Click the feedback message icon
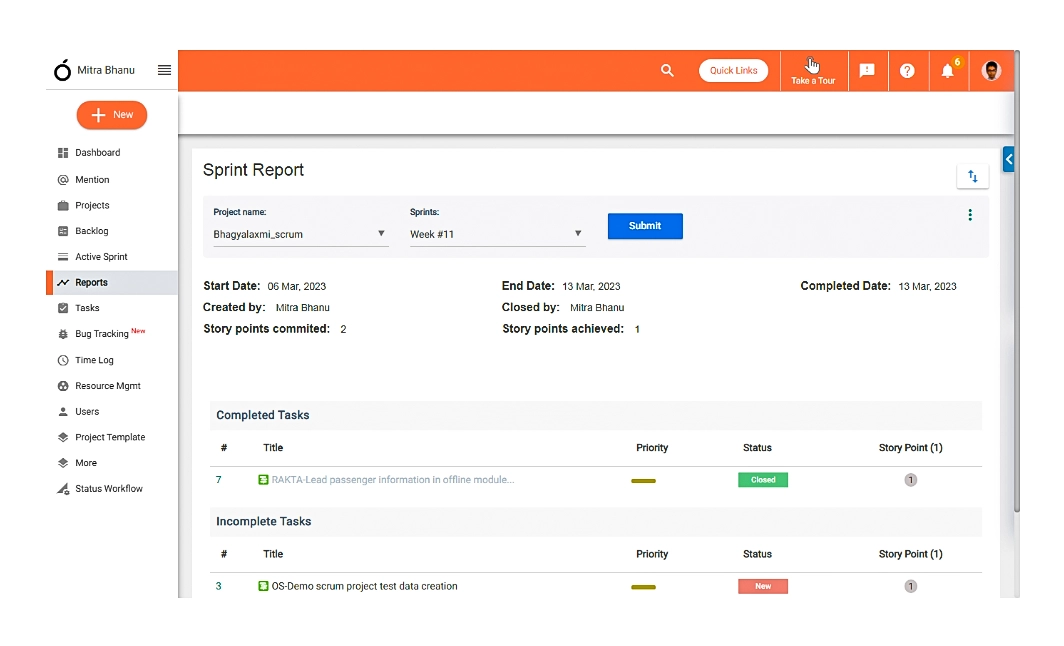 (x=867, y=70)
